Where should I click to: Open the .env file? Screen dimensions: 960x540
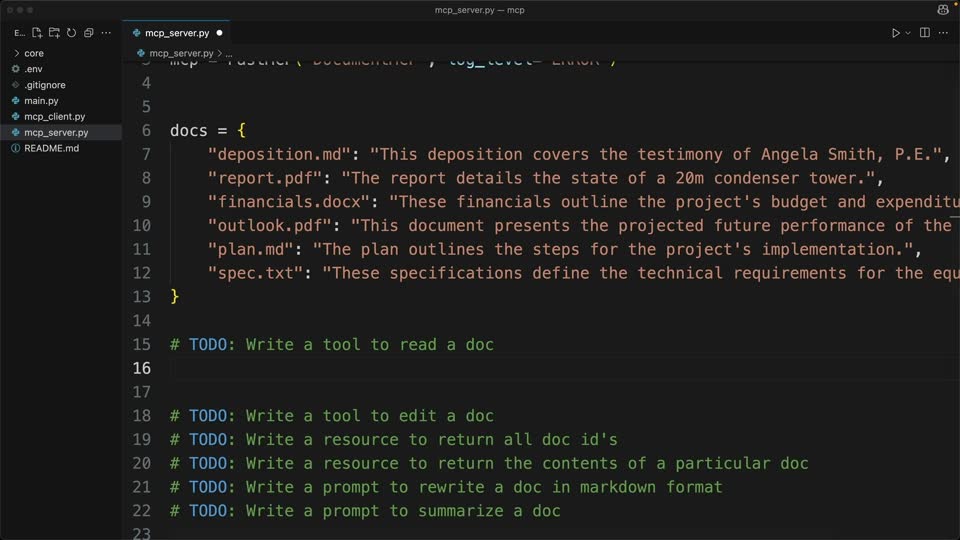point(61,69)
